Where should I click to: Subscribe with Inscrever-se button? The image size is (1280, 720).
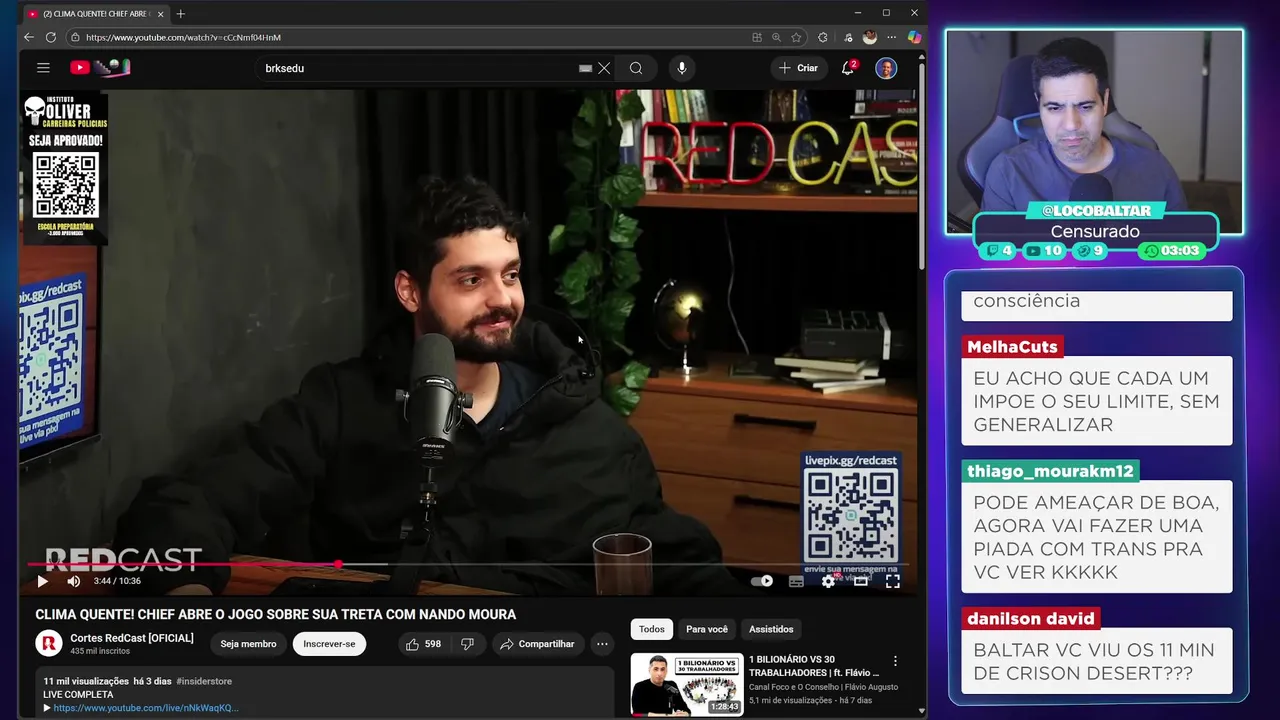(329, 644)
